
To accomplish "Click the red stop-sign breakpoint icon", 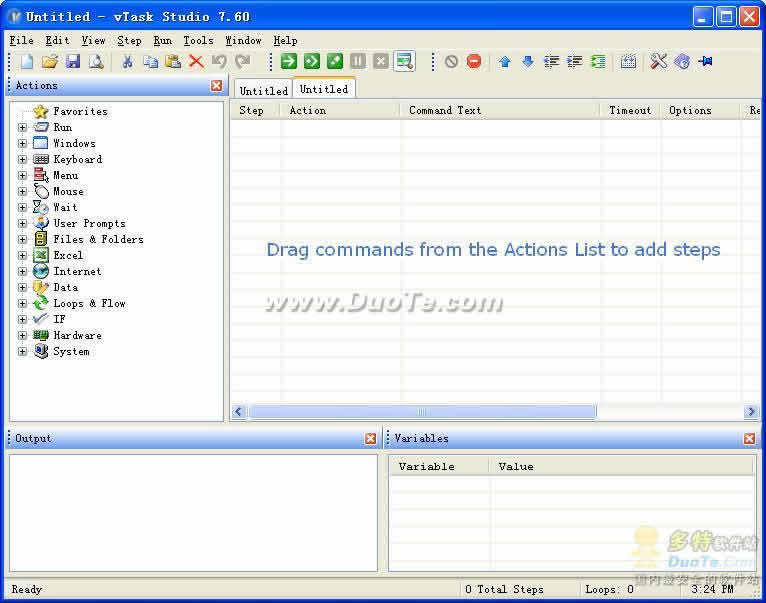I will point(474,62).
